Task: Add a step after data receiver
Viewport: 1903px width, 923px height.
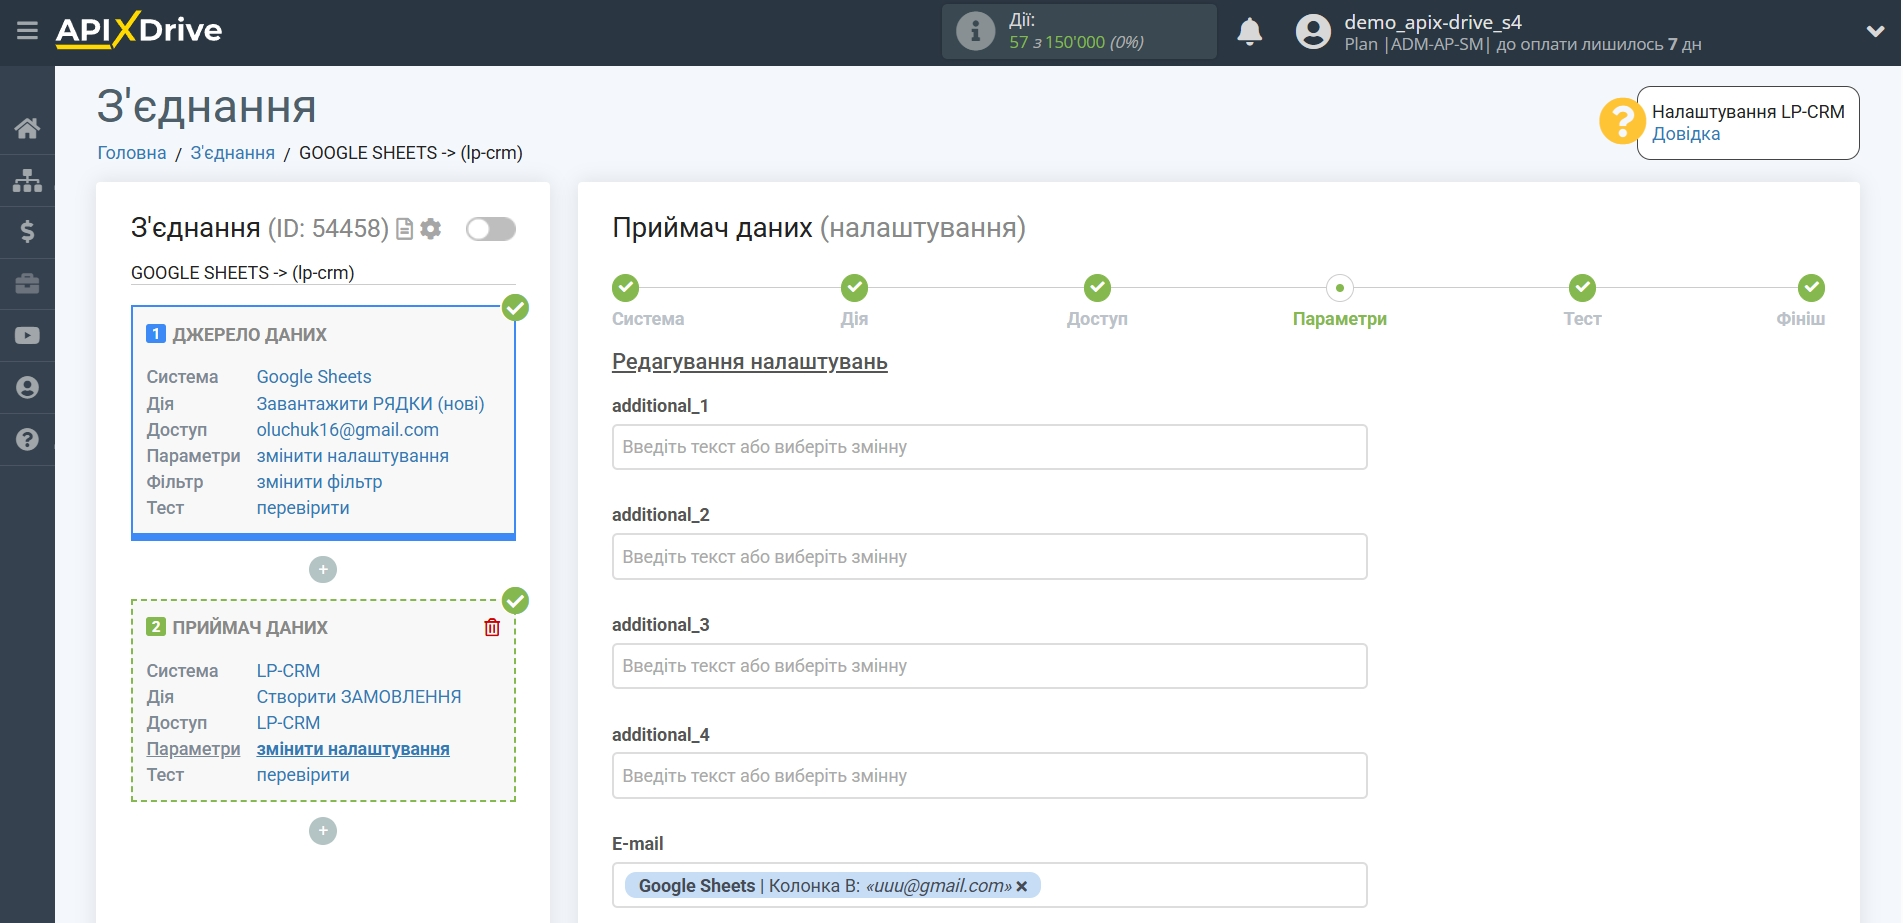Action: [323, 831]
